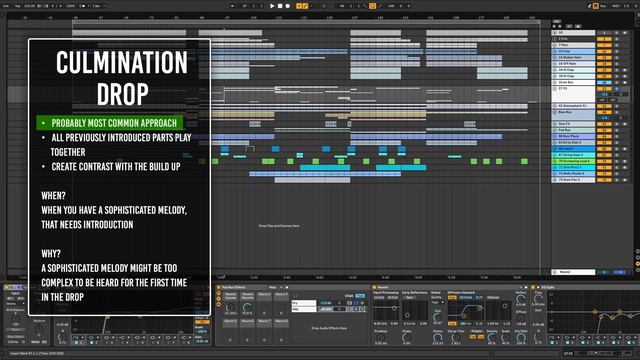Toggle the Pad Bus Effects device activator
The width and height of the screenshot is (640, 360).
click(x=219, y=287)
